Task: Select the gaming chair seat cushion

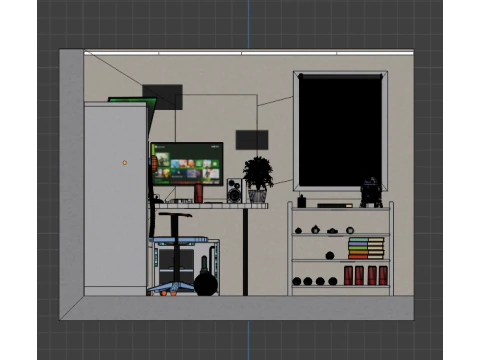Action: click(178, 239)
